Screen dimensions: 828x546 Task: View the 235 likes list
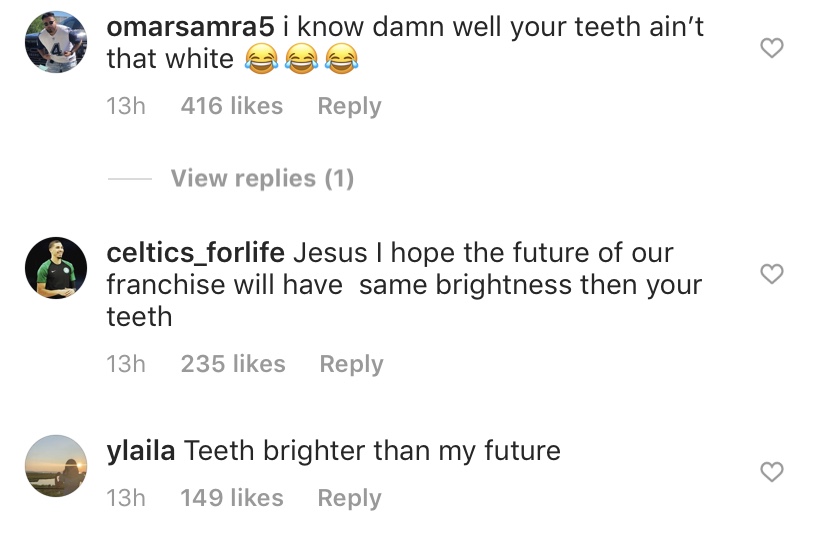pos(233,364)
